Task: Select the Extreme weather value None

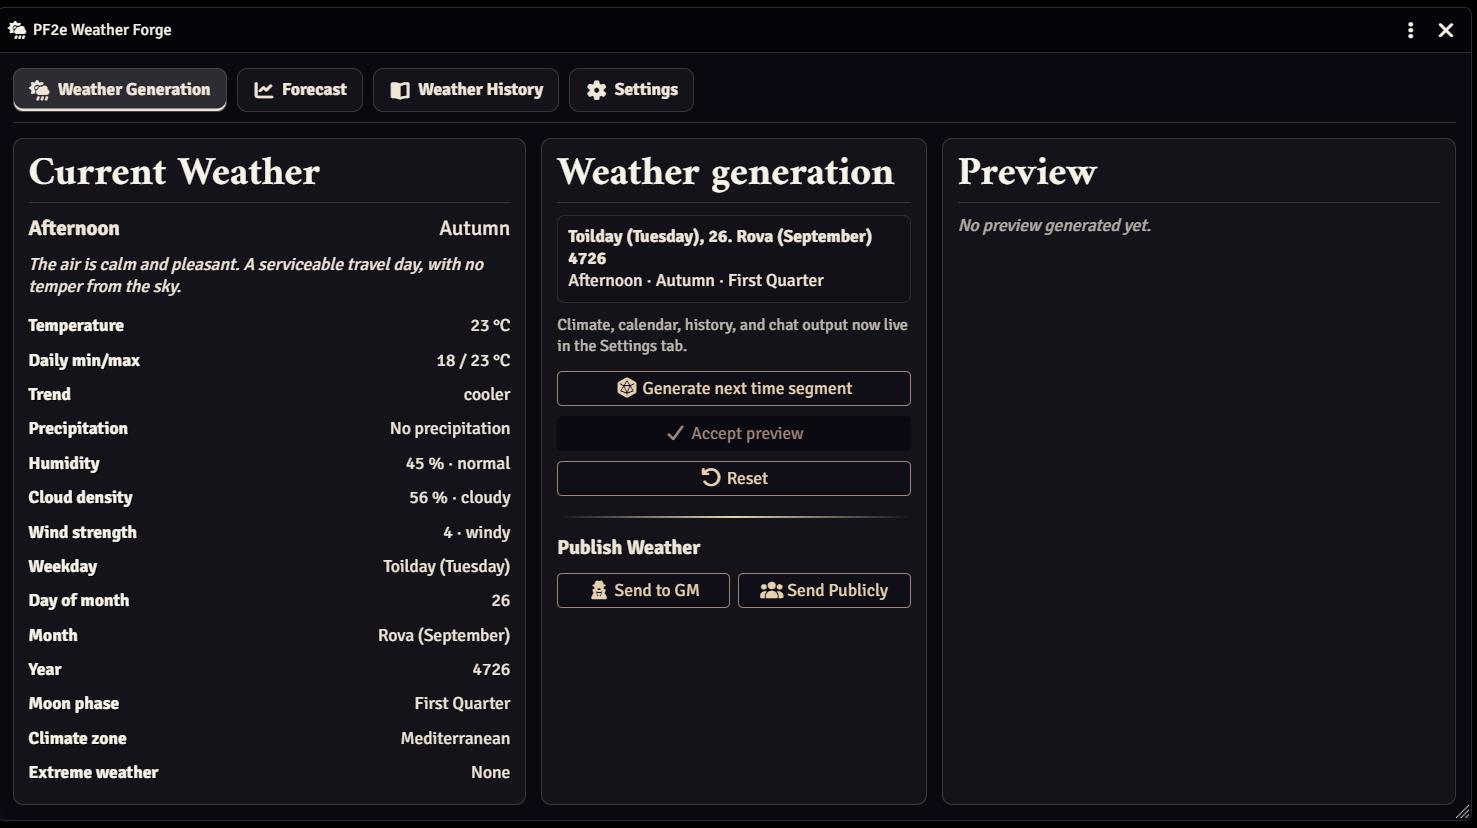Action: [491, 773]
